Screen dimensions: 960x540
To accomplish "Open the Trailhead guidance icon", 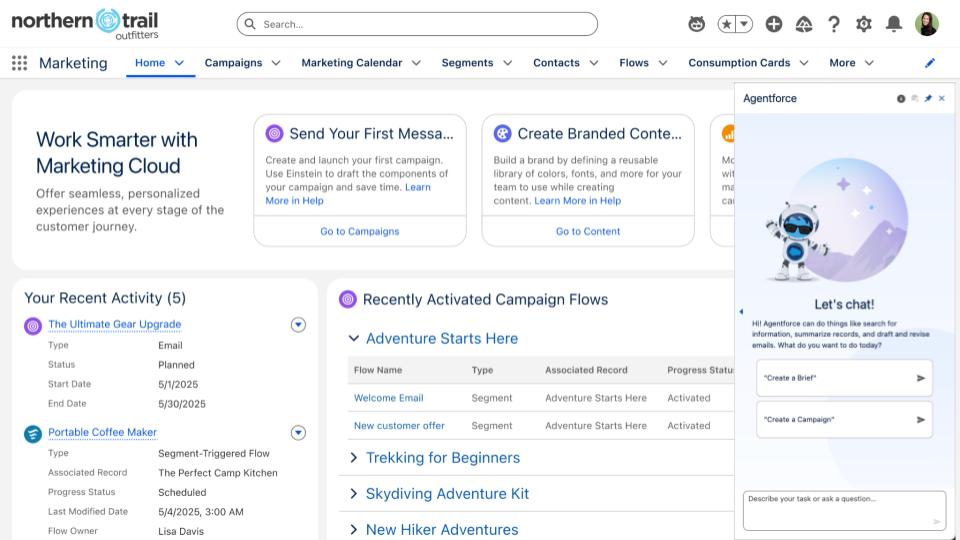I will (x=803, y=24).
